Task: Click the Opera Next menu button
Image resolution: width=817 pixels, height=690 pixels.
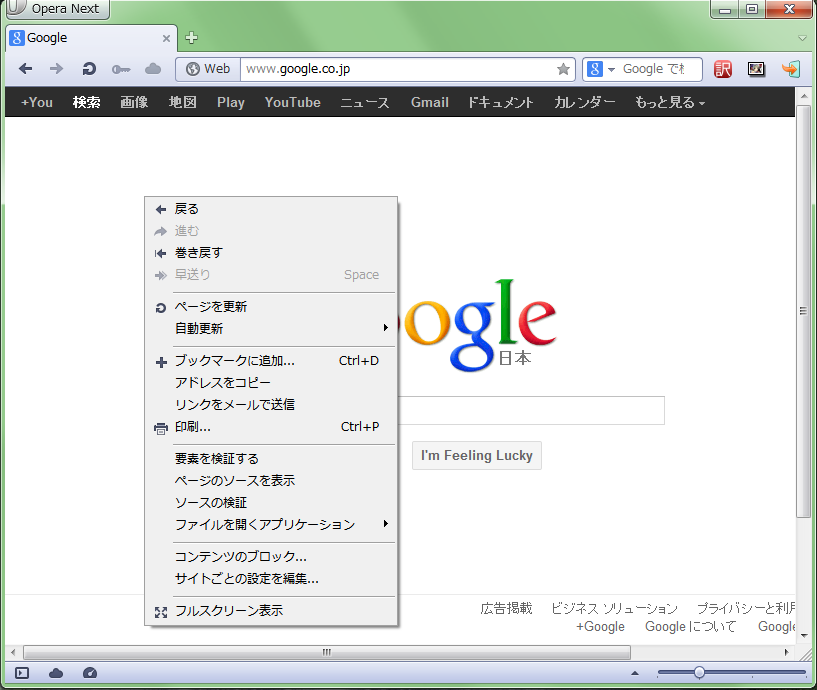Action: (57, 9)
